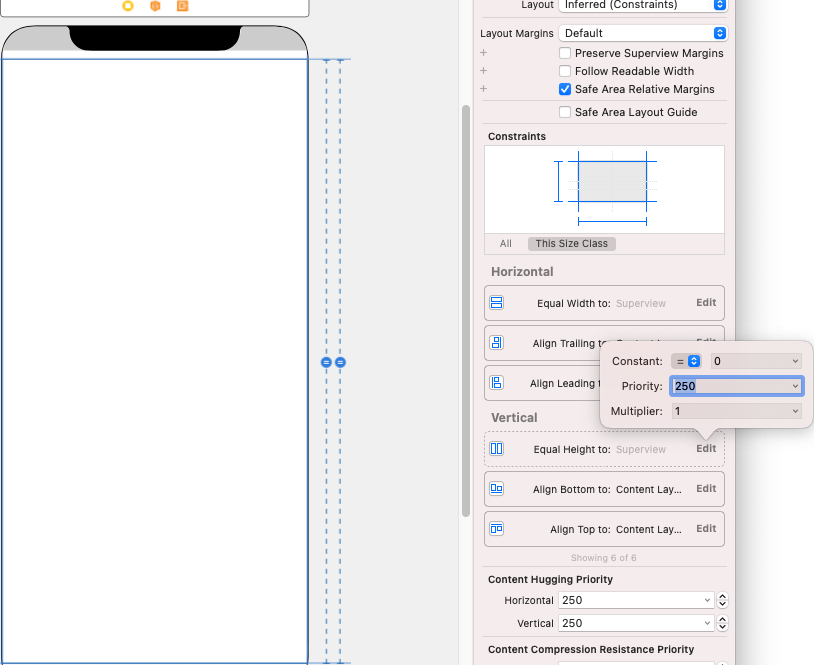814x665 pixels.
Task: Click the 'Showing 6 of 6' text
Action: coord(603,558)
